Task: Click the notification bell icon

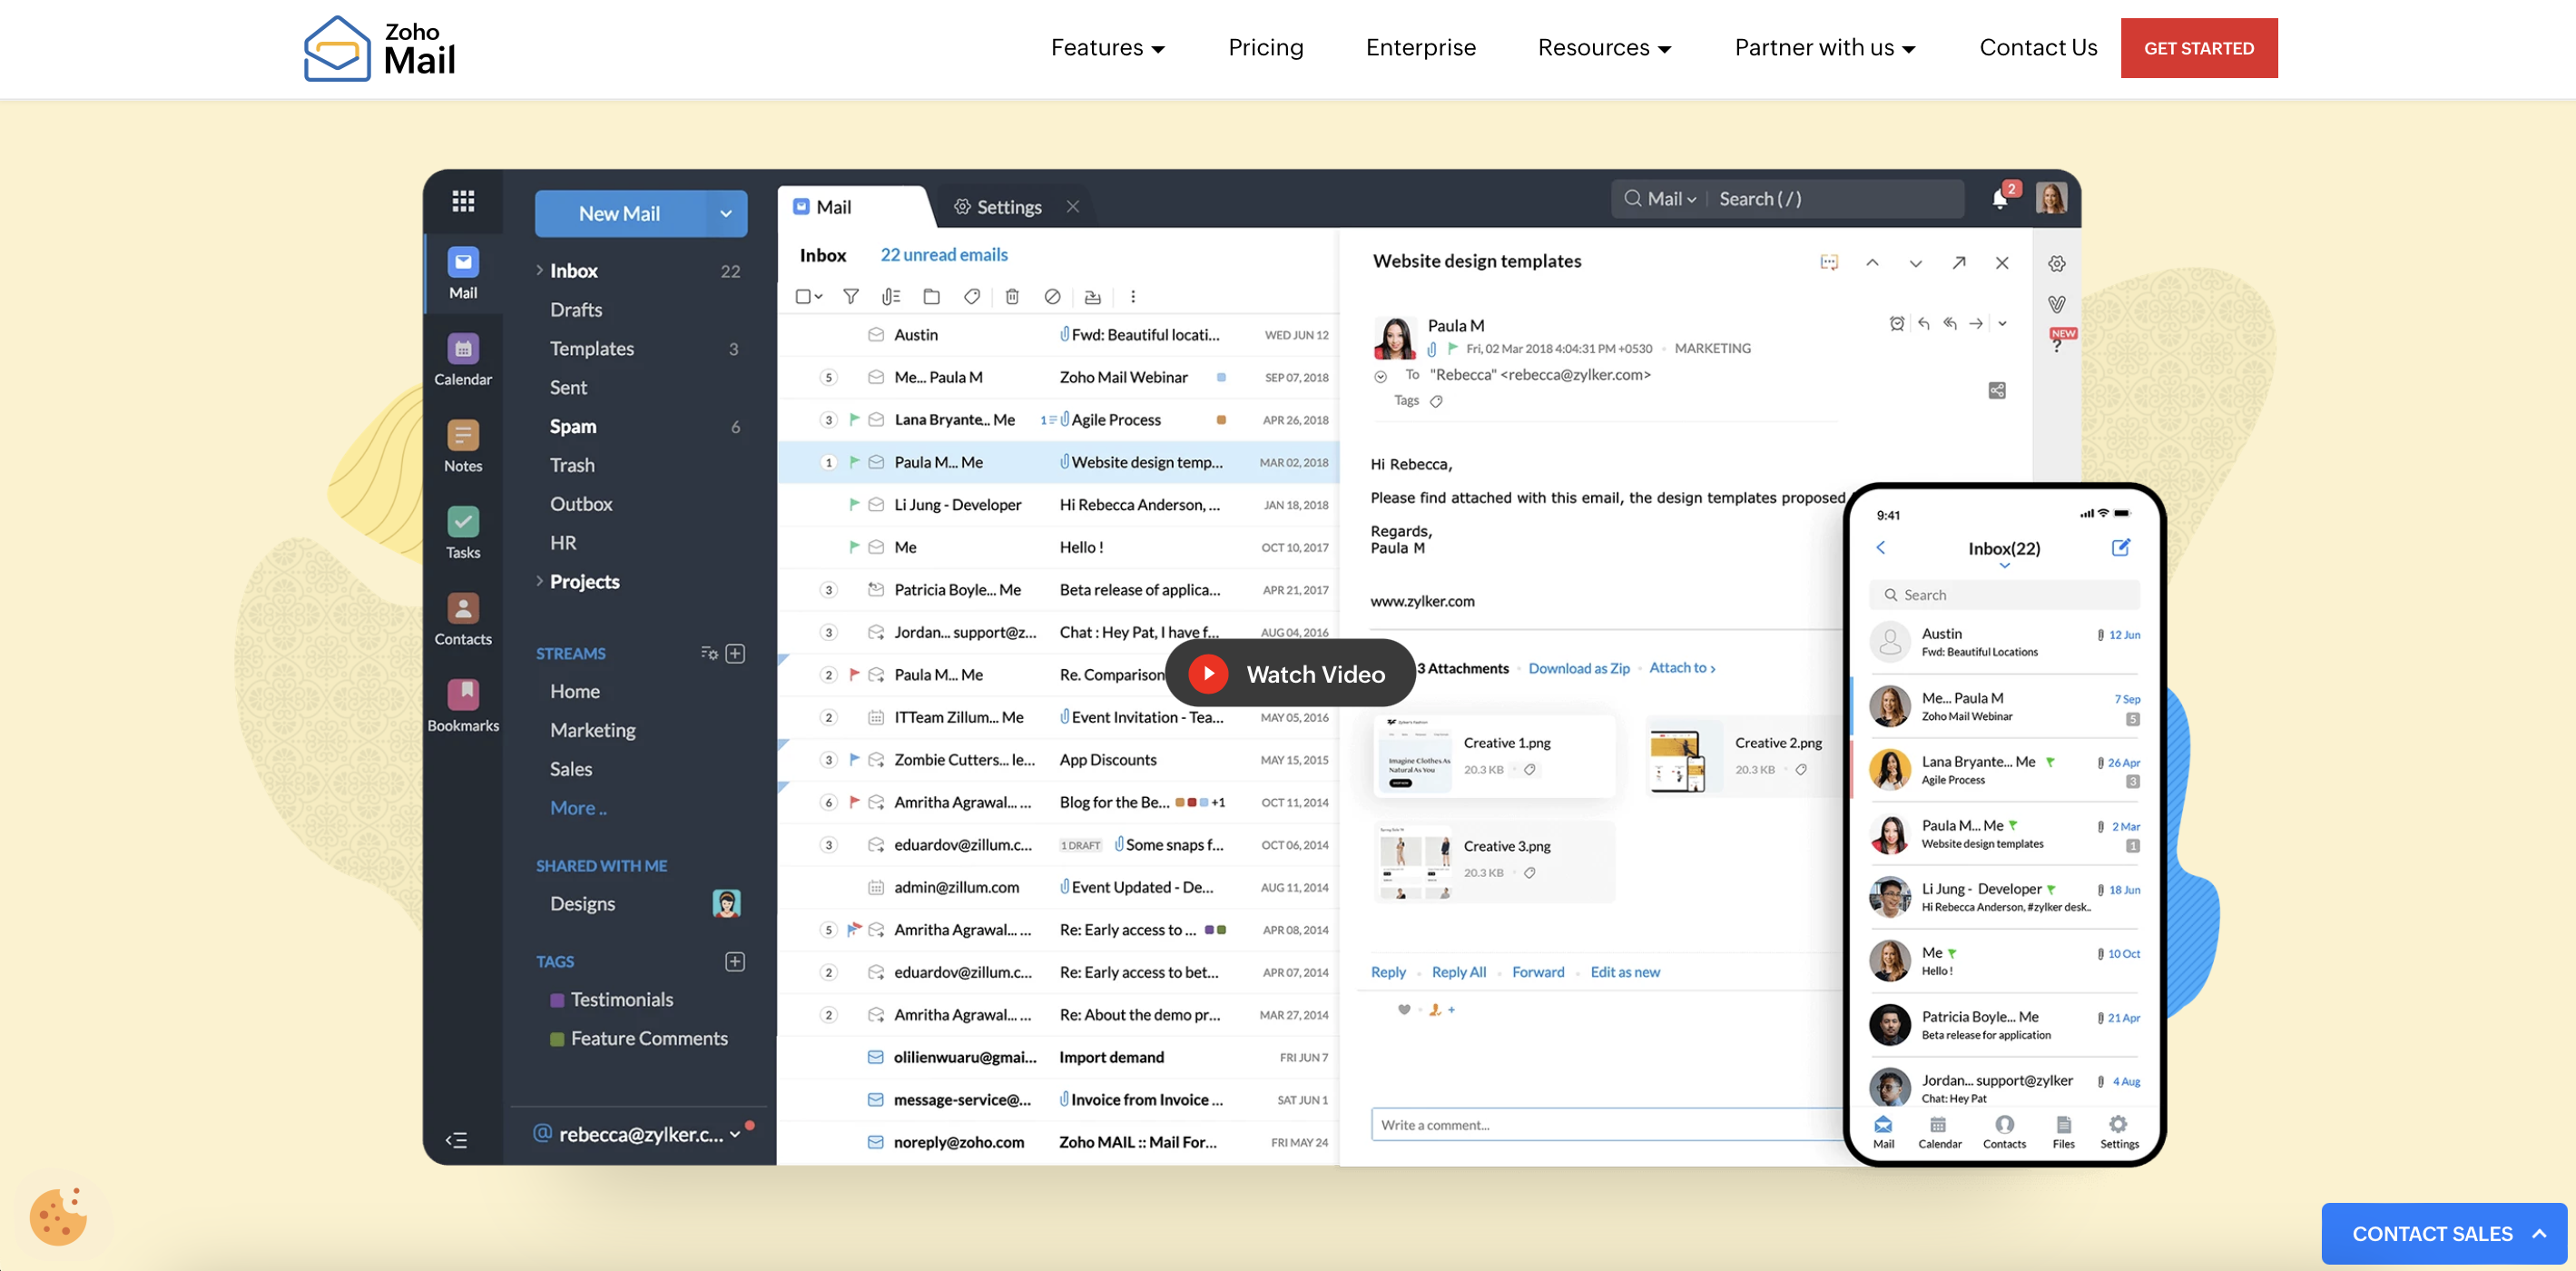Action: click(x=1999, y=199)
